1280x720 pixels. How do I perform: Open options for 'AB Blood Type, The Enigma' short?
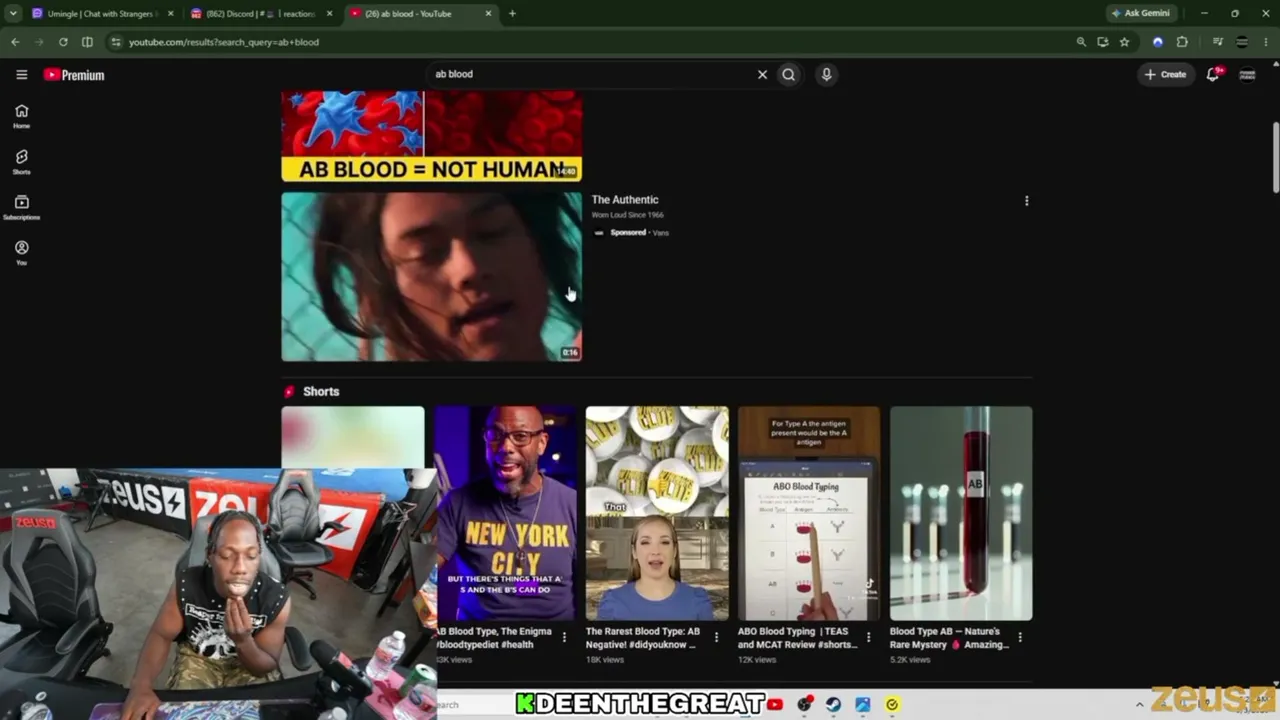click(x=564, y=637)
